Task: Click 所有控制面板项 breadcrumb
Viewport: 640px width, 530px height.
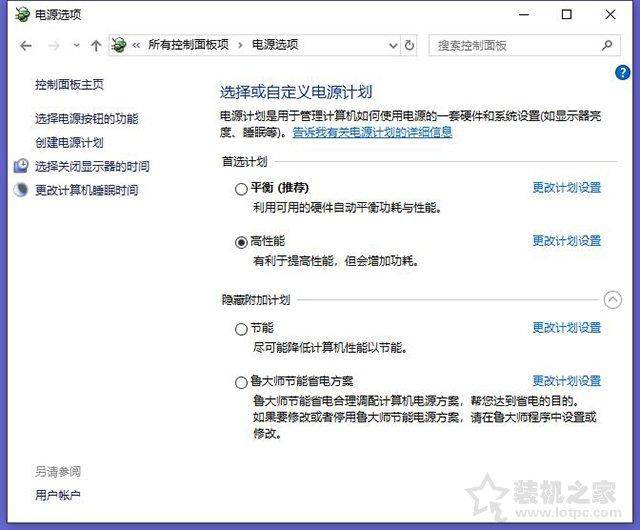Action: pyautogui.click(x=188, y=45)
